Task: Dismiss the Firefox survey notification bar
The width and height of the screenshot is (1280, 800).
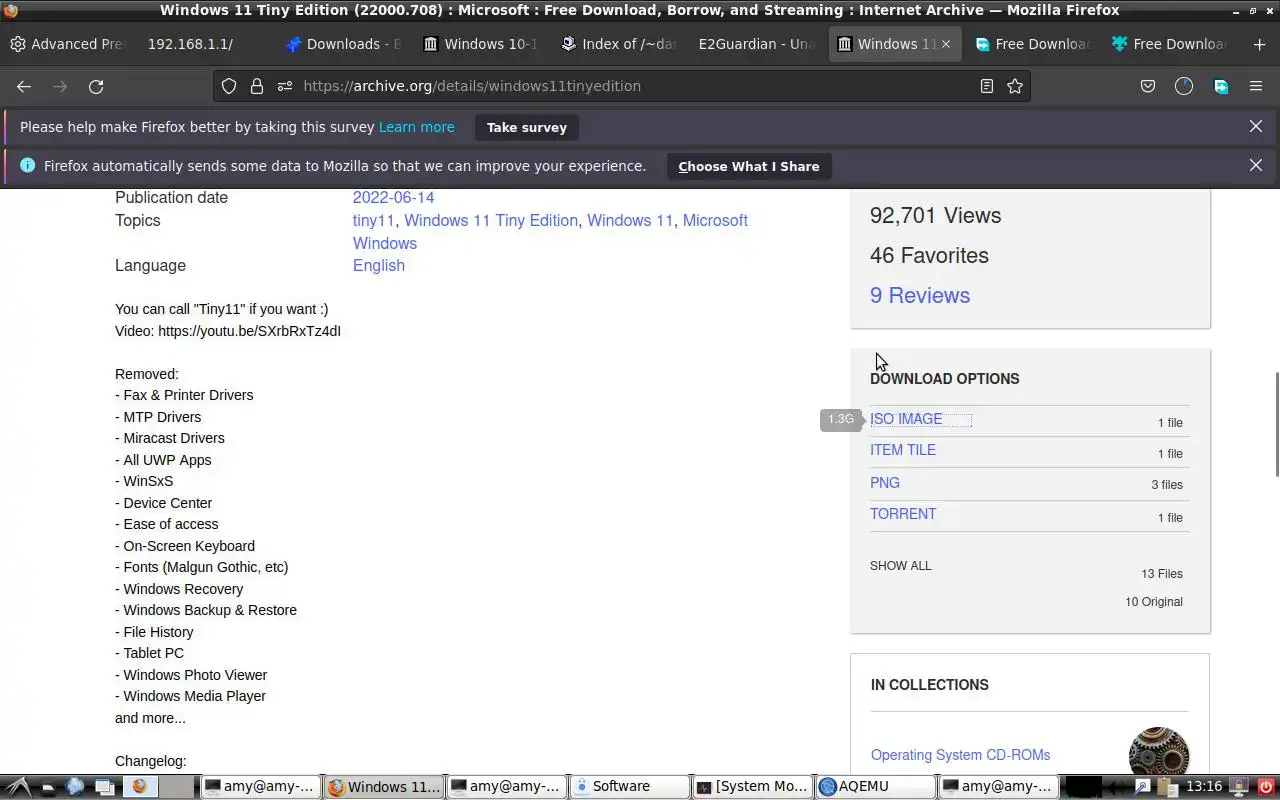Action: pos(1256,127)
